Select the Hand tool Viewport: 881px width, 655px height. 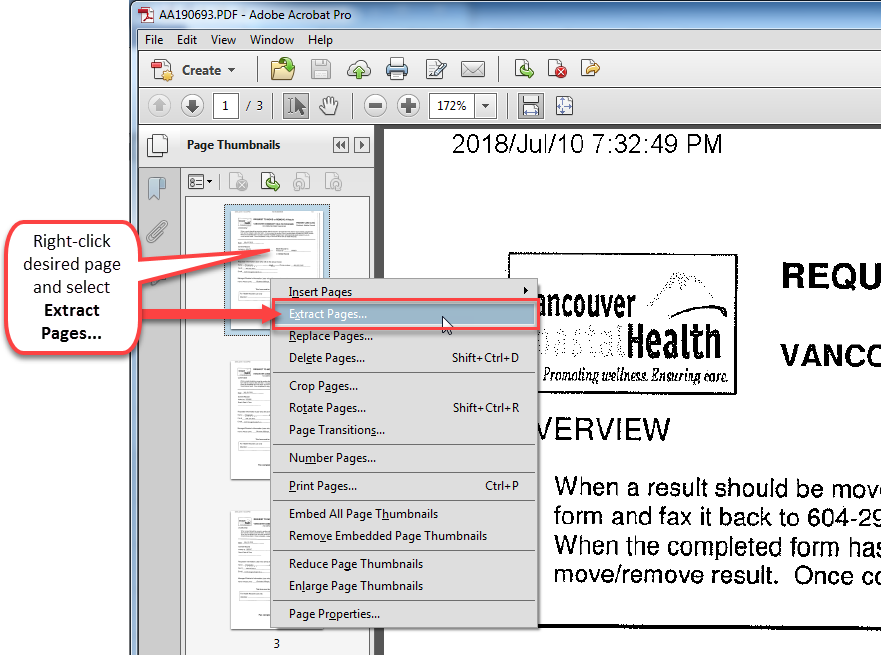(x=328, y=105)
